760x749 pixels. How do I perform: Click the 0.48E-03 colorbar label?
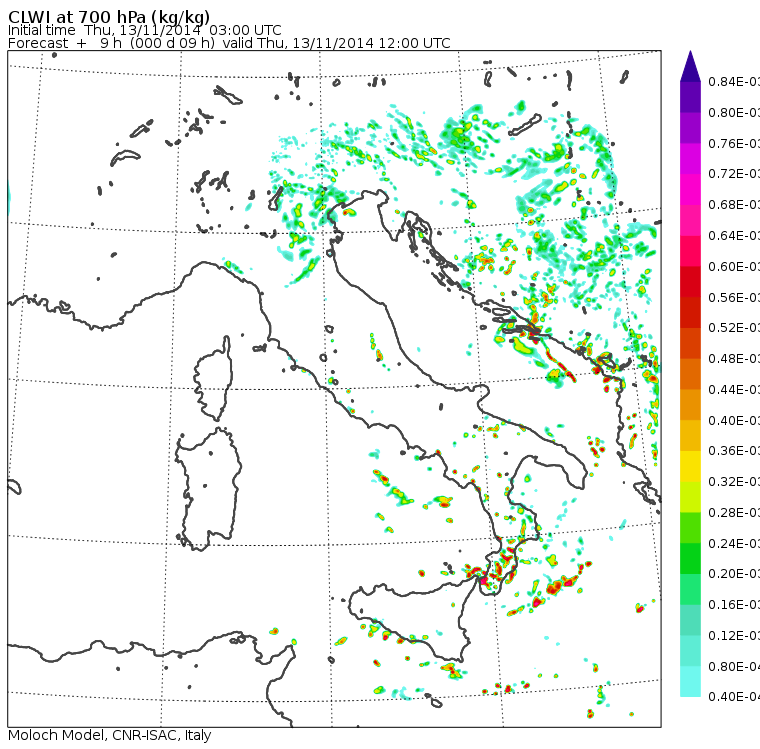pos(734,359)
